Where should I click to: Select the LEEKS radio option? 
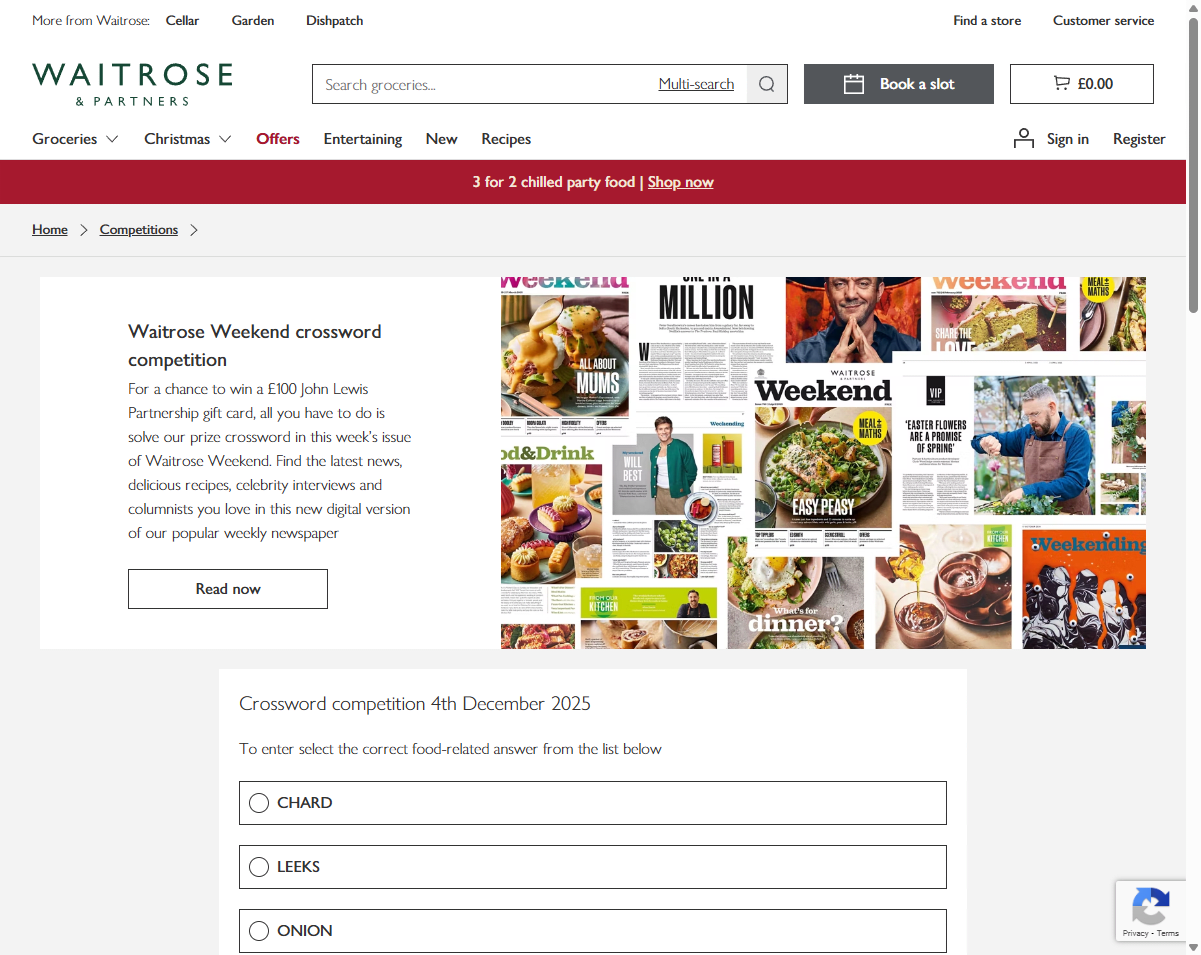coord(259,867)
